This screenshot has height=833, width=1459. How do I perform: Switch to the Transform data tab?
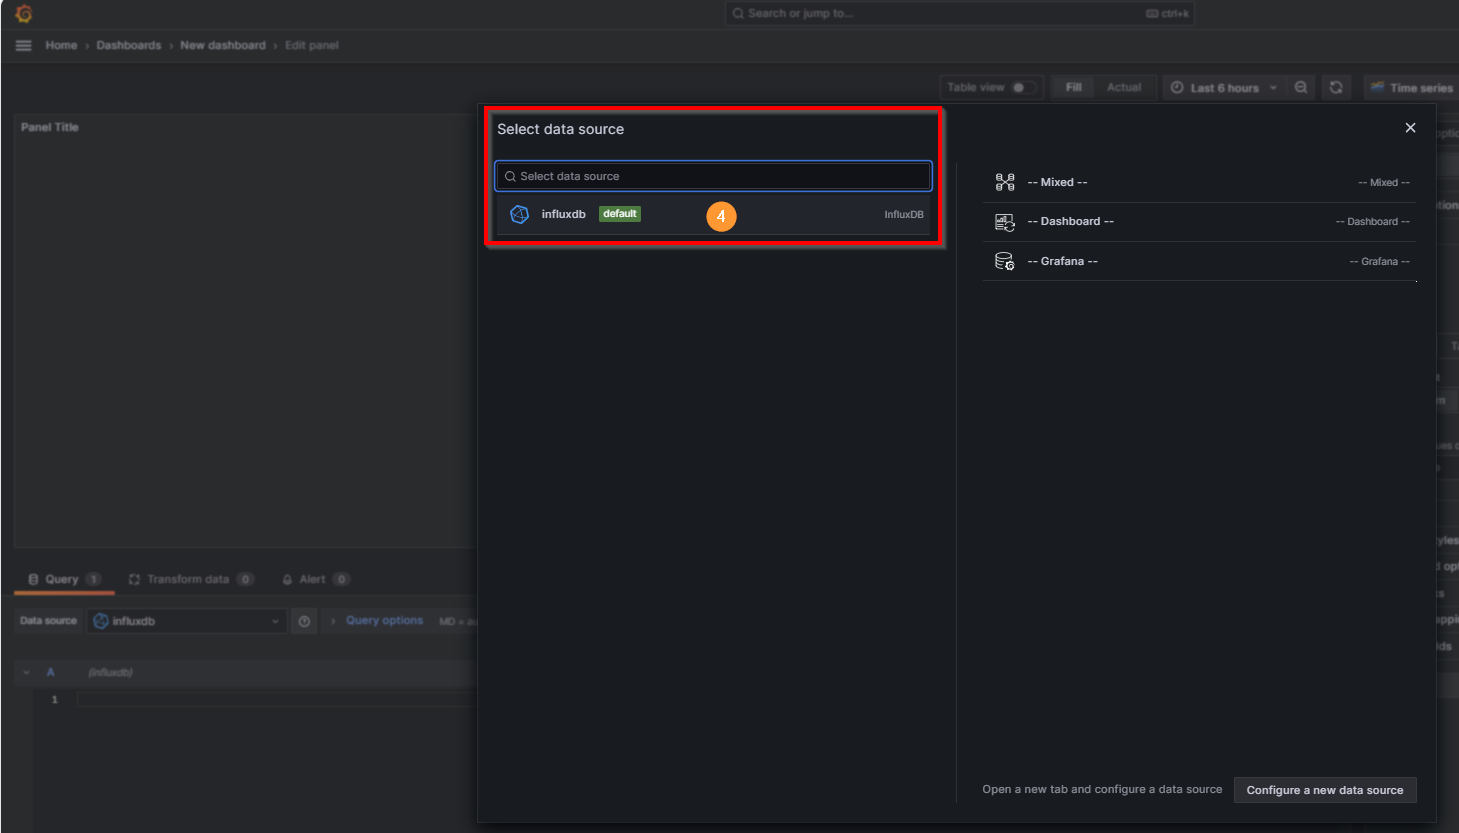point(190,579)
